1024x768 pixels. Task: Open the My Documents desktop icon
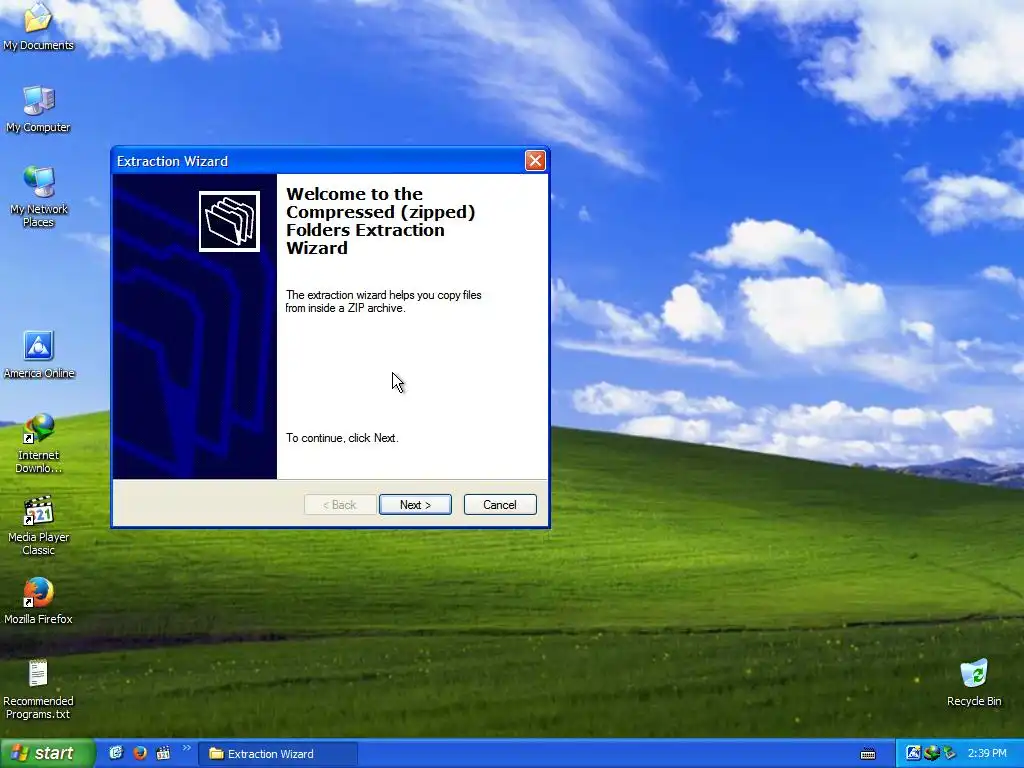point(38,26)
